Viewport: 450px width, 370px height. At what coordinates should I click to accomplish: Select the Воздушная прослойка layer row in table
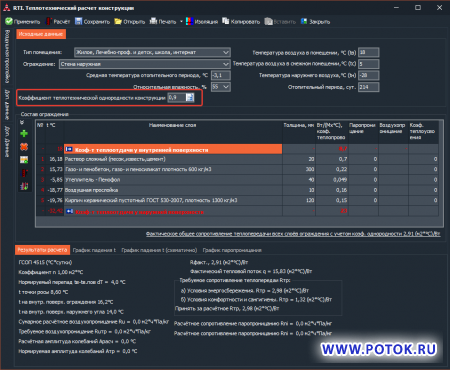click(237, 190)
